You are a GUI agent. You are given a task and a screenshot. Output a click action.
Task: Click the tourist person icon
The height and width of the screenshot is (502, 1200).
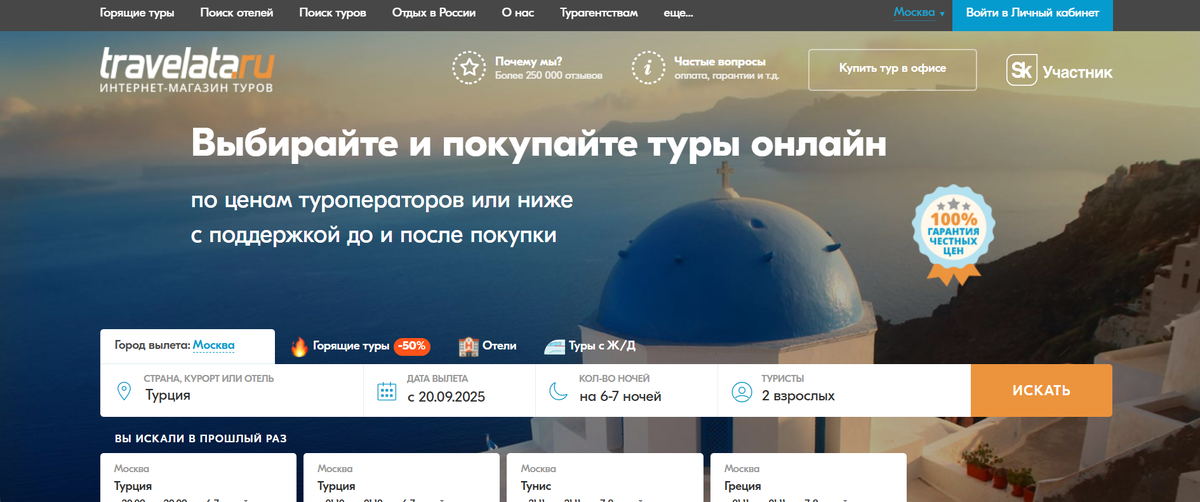click(x=741, y=391)
